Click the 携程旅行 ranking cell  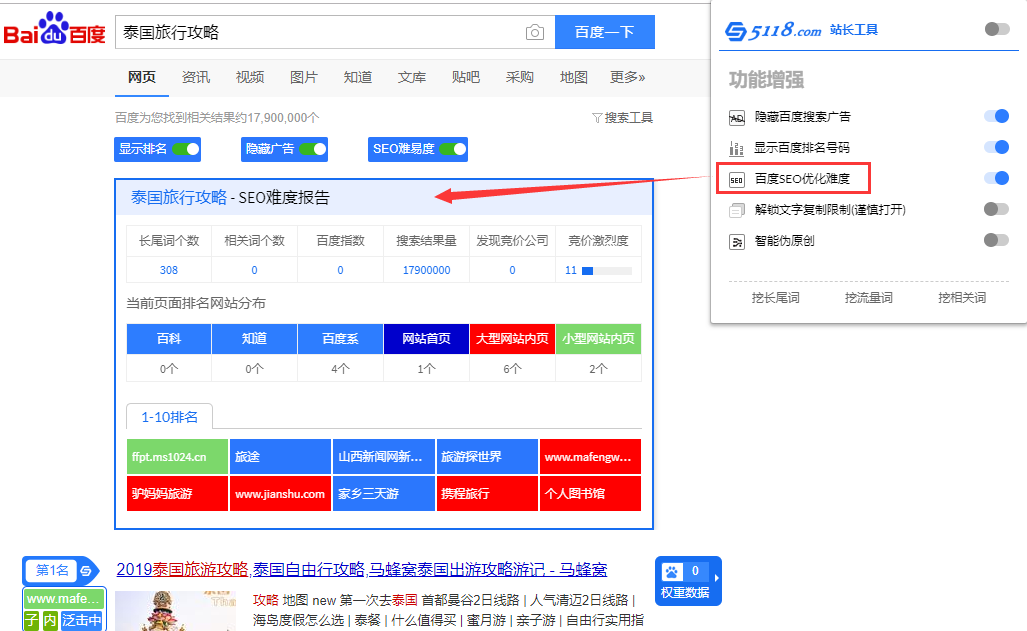(487, 493)
